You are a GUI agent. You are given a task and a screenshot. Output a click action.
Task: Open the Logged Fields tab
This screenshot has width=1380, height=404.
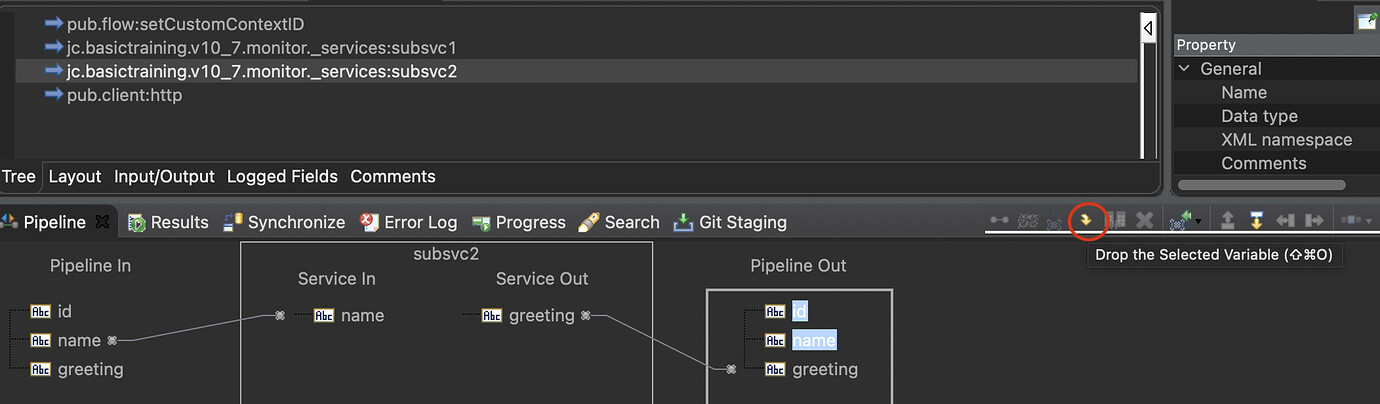(x=282, y=176)
